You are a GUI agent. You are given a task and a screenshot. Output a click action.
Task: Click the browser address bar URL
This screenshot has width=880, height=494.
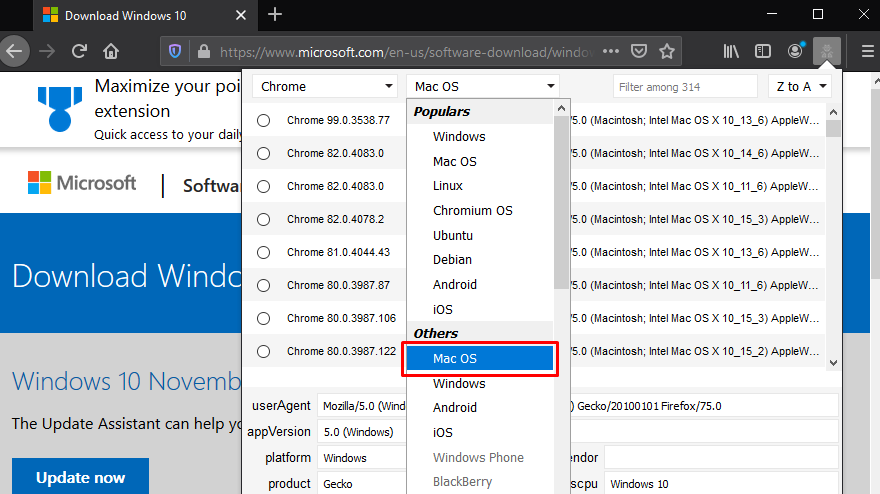point(407,52)
